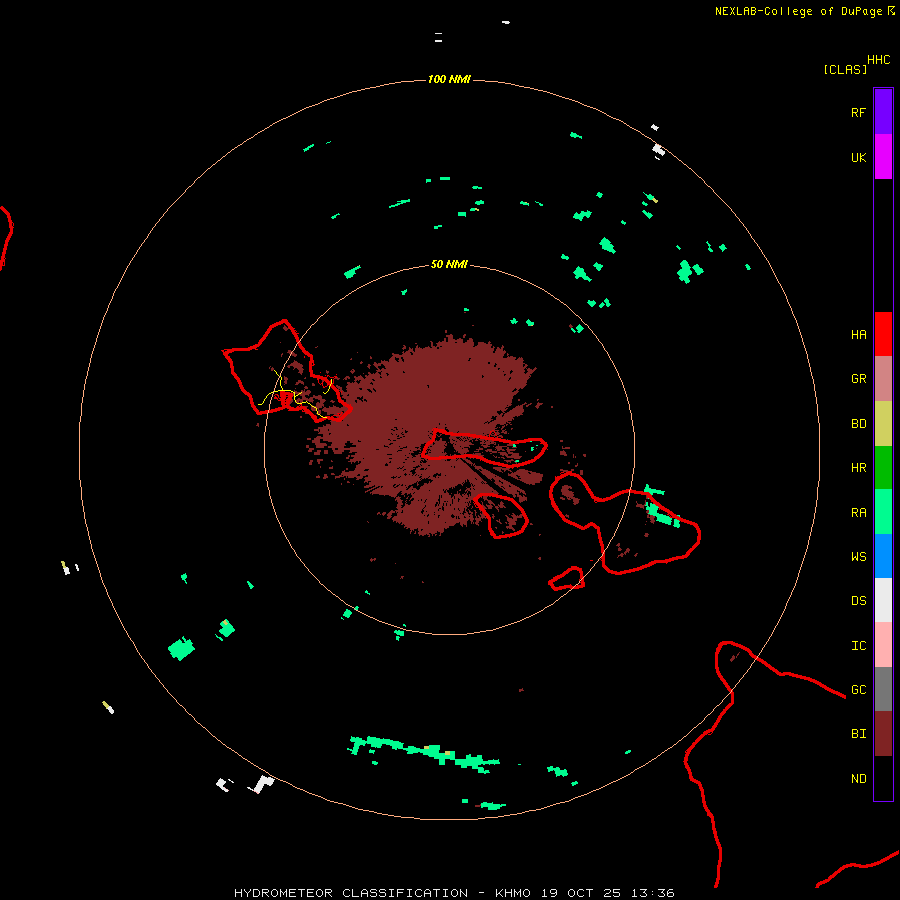Click the HHC product label
Image resolution: width=900 pixels, height=900 pixels.
878,60
